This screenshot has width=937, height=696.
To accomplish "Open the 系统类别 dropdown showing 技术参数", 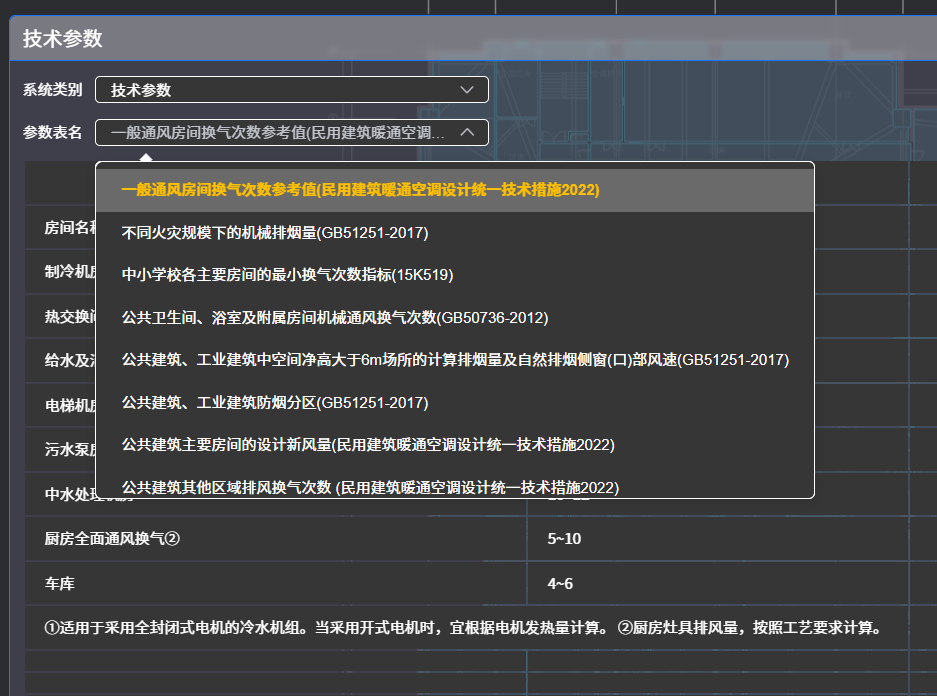I will tap(291, 90).
